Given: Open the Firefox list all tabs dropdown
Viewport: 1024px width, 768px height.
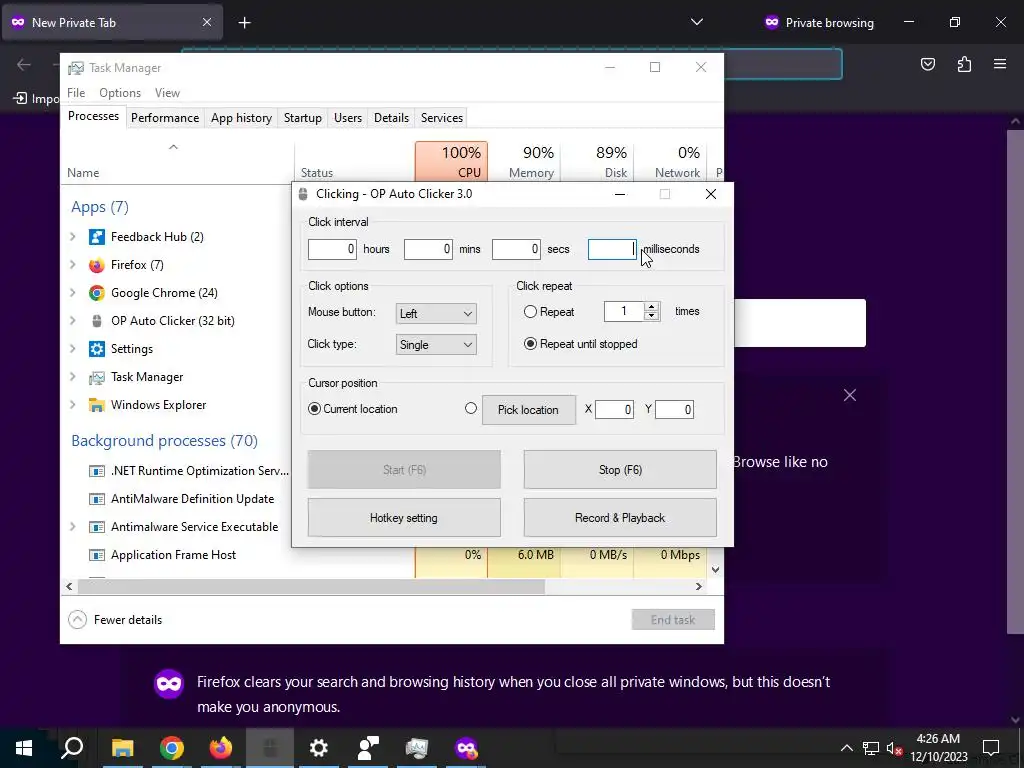Looking at the screenshot, I should pos(697,22).
